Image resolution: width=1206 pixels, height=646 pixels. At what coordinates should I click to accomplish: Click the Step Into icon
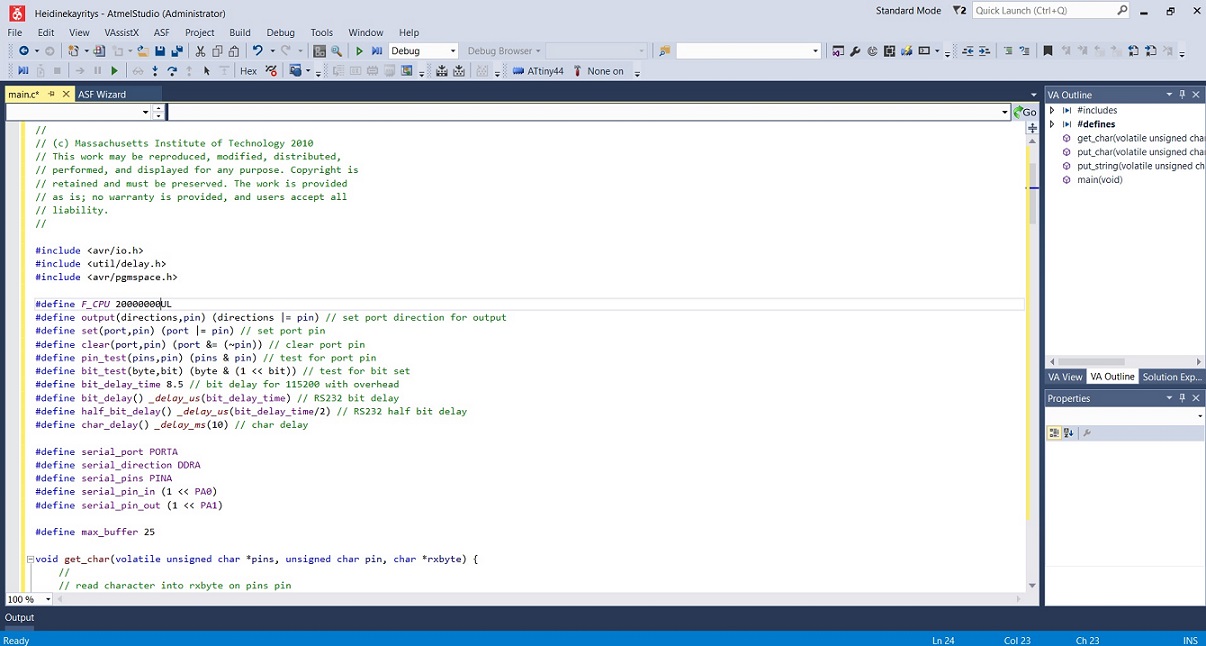click(155, 71)
